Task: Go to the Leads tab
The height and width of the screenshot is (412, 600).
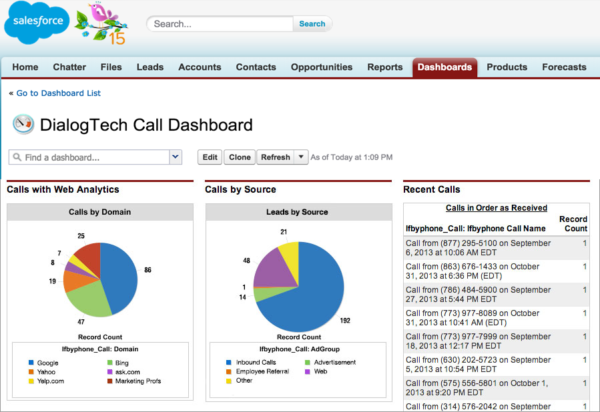Action: tap(150, 67)
